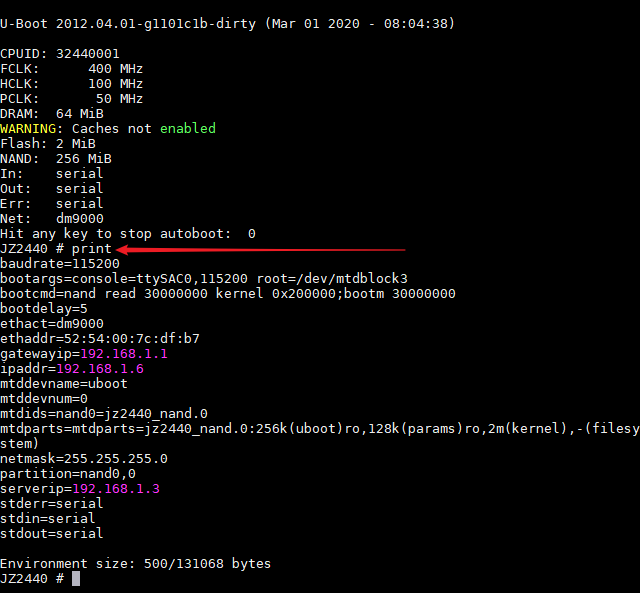Image resolution: width=640 pixels, height=593 pixels.
Task: Click the gatewayip address 192.168.1.1
Action: click(124, 354)
